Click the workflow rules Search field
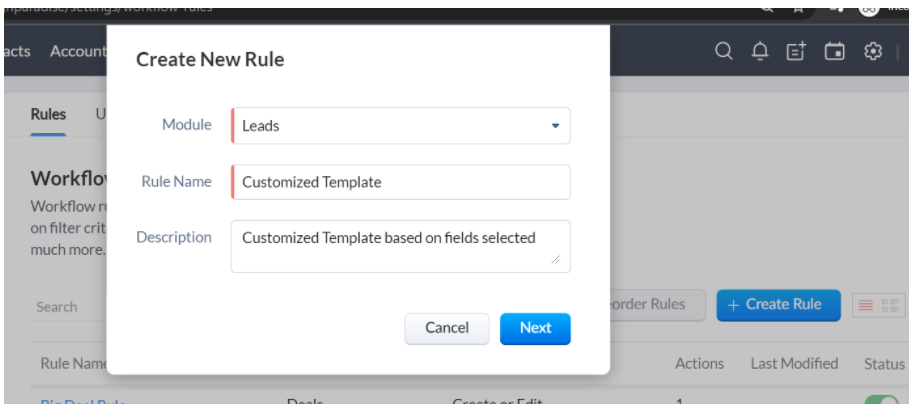 pos(69,307)
